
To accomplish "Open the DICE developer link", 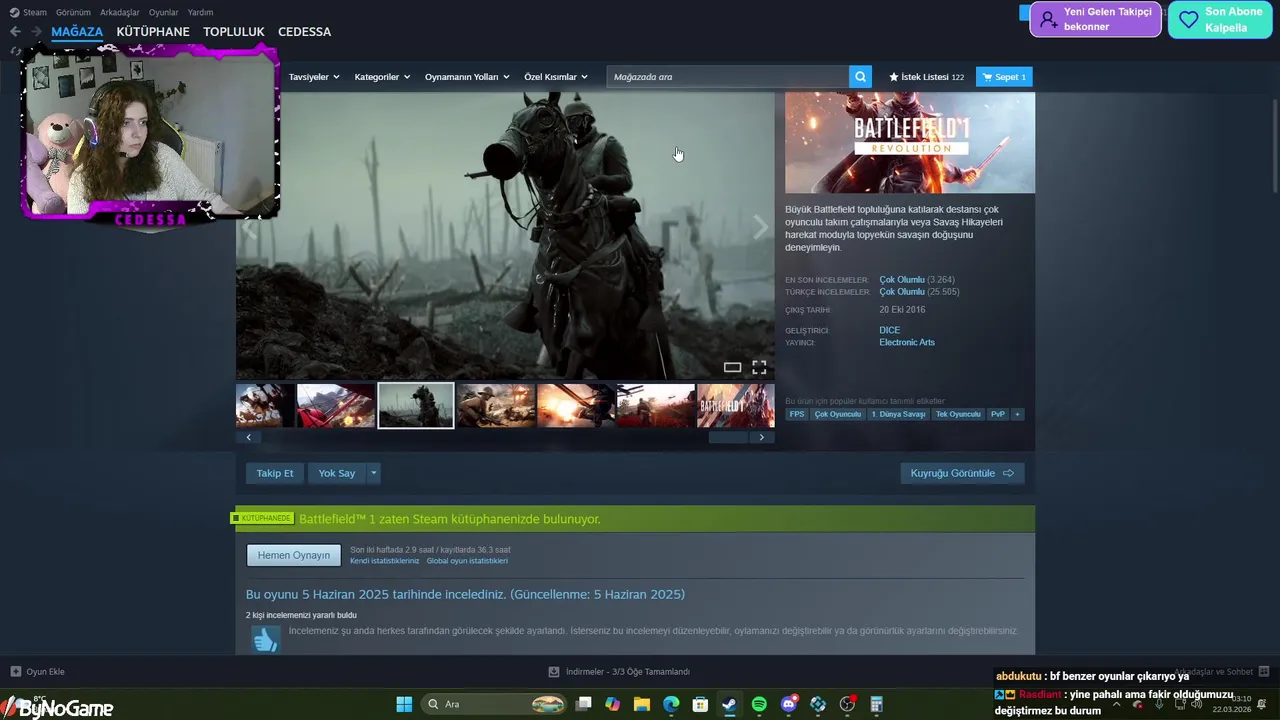I will pyautogui.click(x=890, y=330).
